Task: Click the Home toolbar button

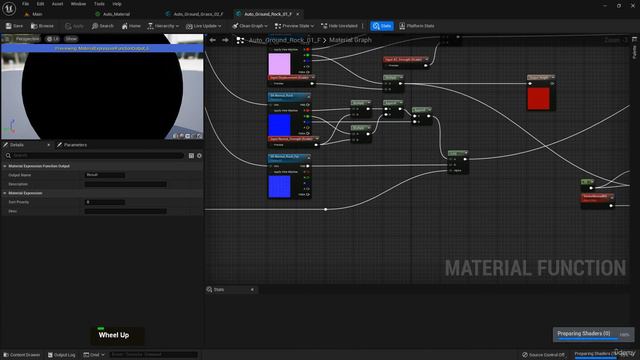Action: 131,26
